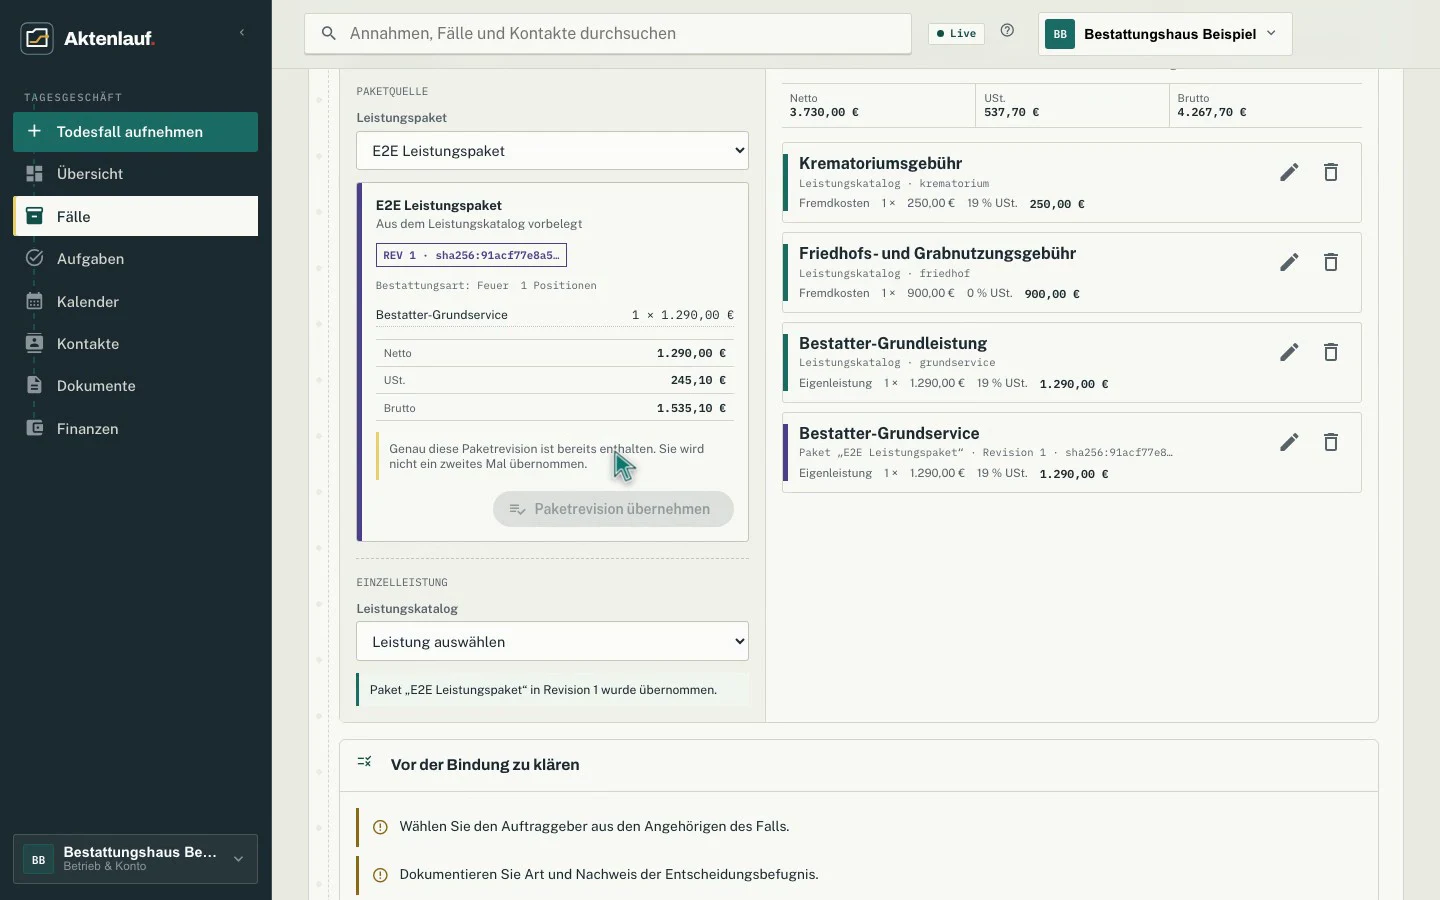Viewport: 1440px width, 900px height.
Task: Open the Kontakte section
Action: [135, 343]
